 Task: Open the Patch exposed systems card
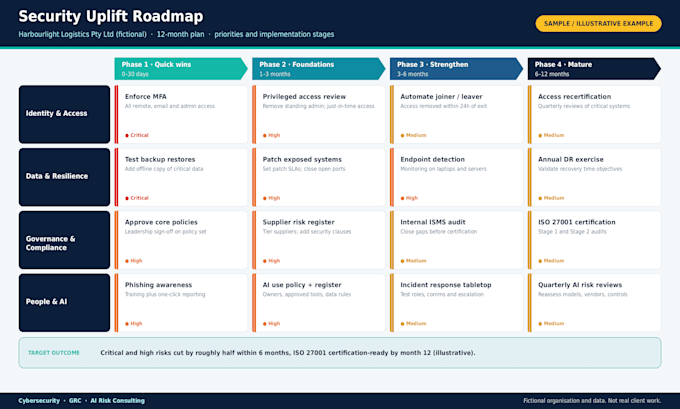(319, 177)
